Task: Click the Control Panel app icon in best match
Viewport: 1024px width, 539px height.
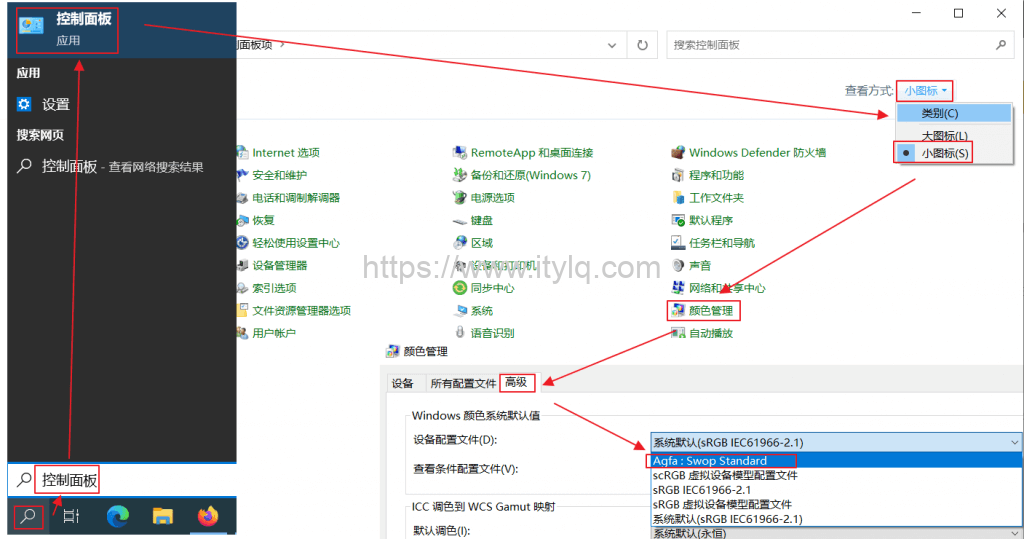Action: (x=31, y=27)
